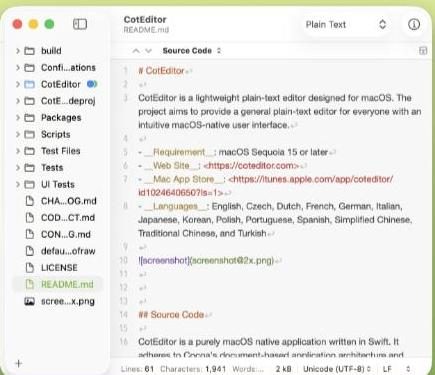Image resolution: width=435 pixels, height=375 pixels.
Task: Open the document inspector info button
Action: click(x=414, y=24)
